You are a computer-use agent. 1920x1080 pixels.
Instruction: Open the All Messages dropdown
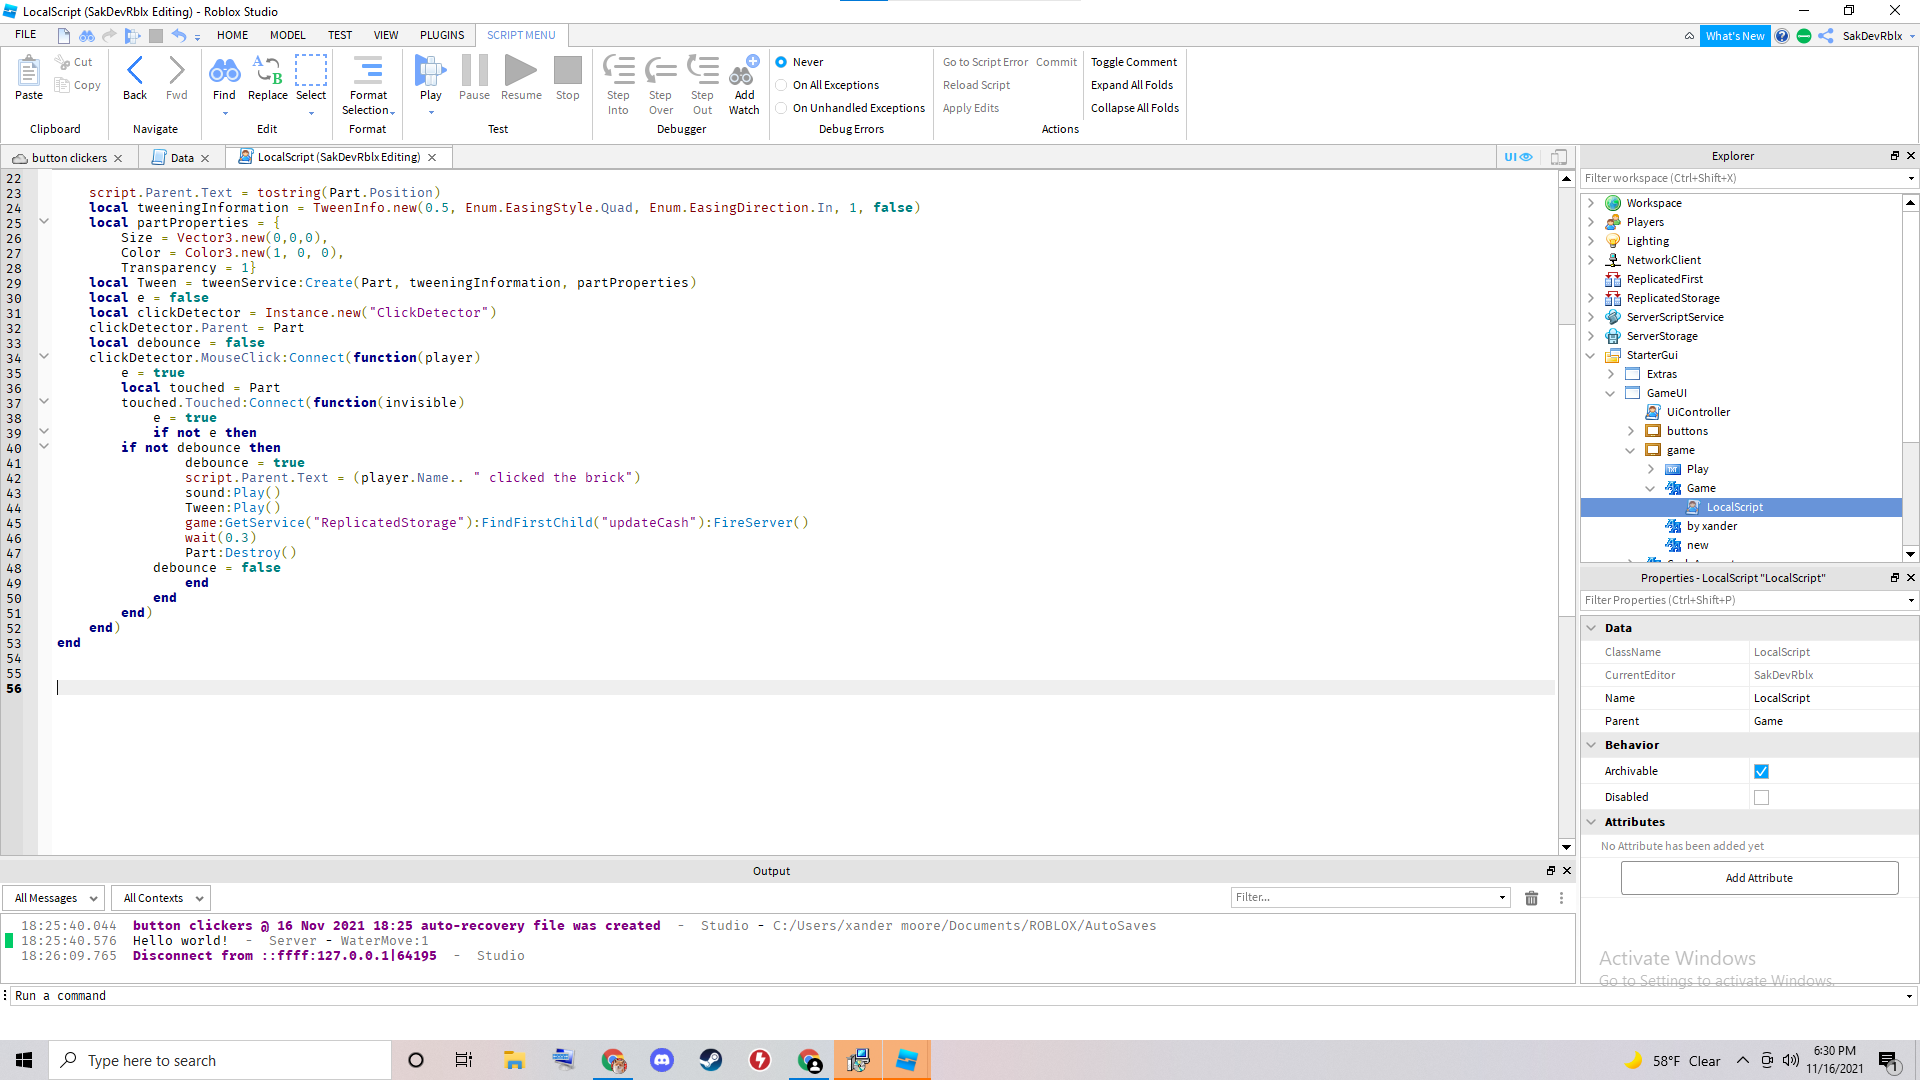53,897
